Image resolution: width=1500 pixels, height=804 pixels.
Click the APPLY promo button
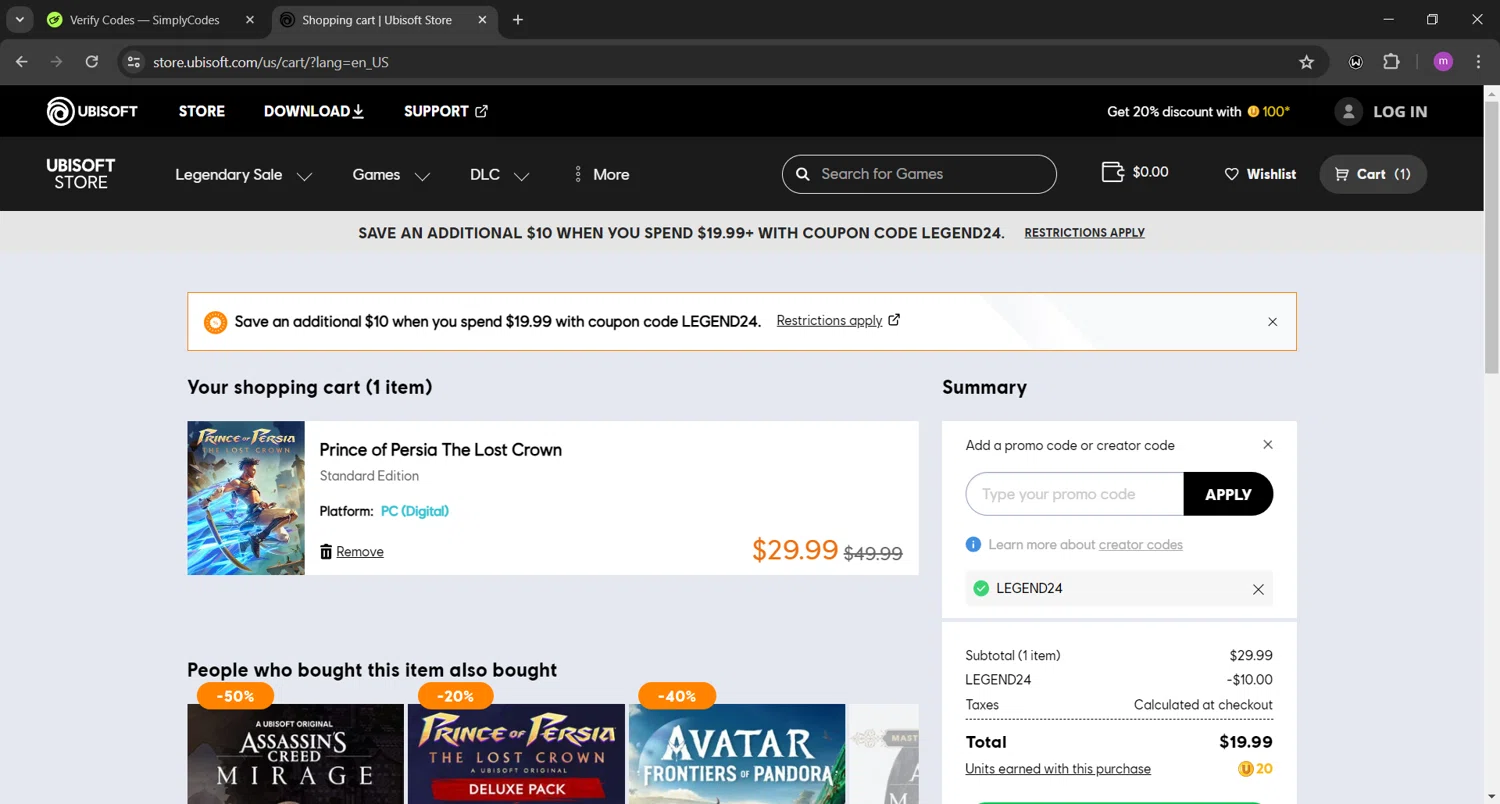[1228, 494]
